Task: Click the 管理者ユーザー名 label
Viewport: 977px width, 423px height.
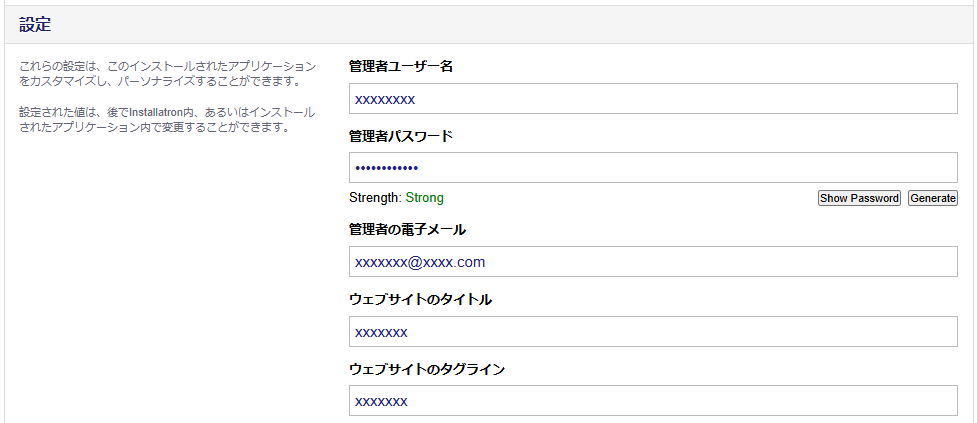Action: point(401,67)
